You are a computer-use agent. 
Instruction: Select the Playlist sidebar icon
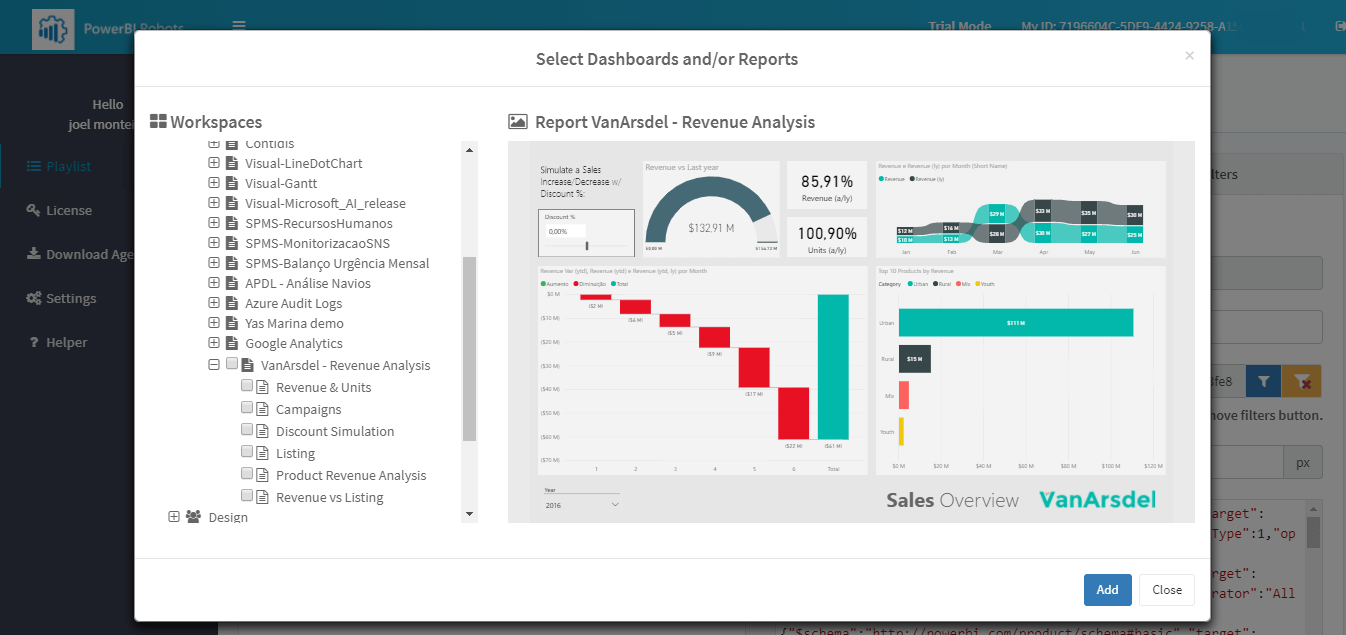pos(34,165)
